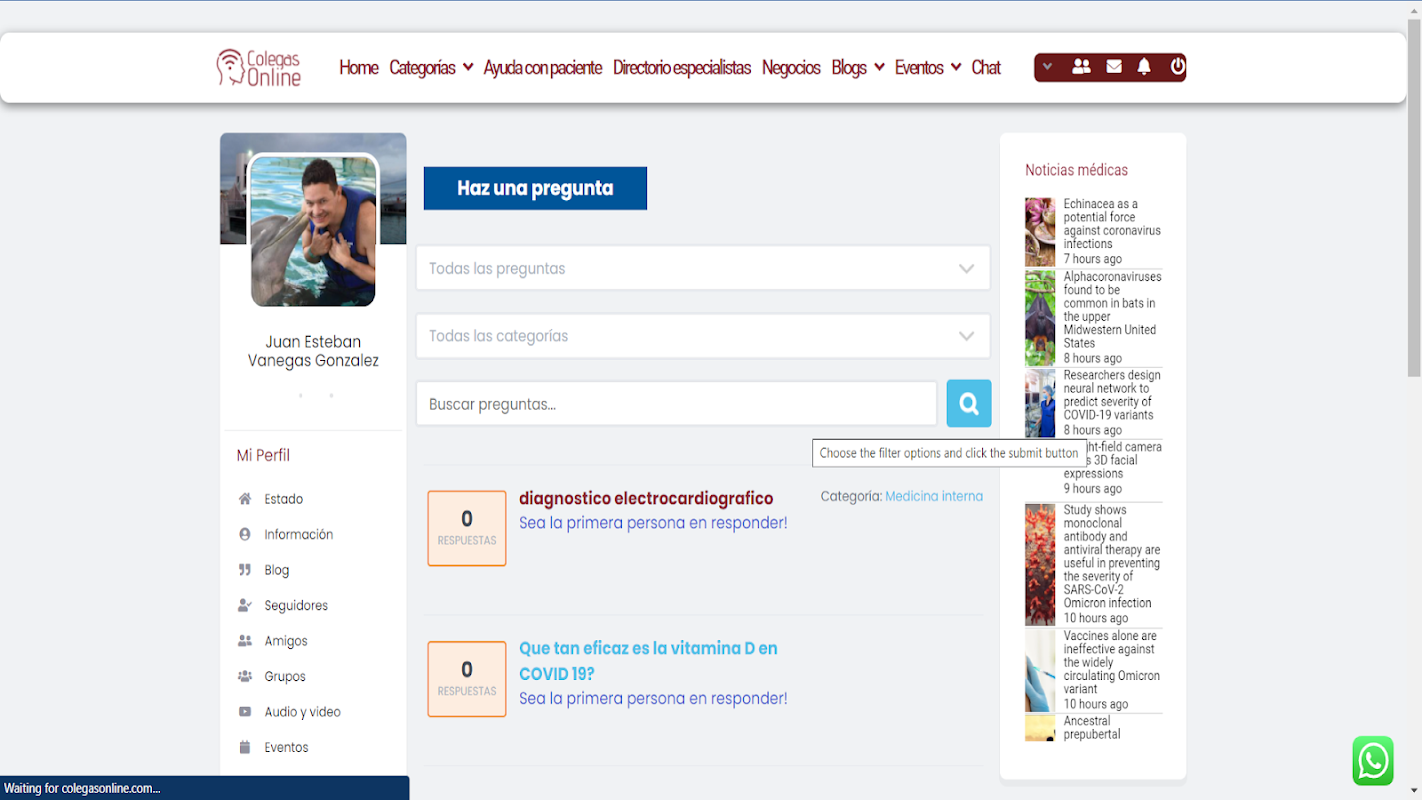1422x800 pixels.
Task: Select Amigos in the profile sidebar
Action: (286, 641)
